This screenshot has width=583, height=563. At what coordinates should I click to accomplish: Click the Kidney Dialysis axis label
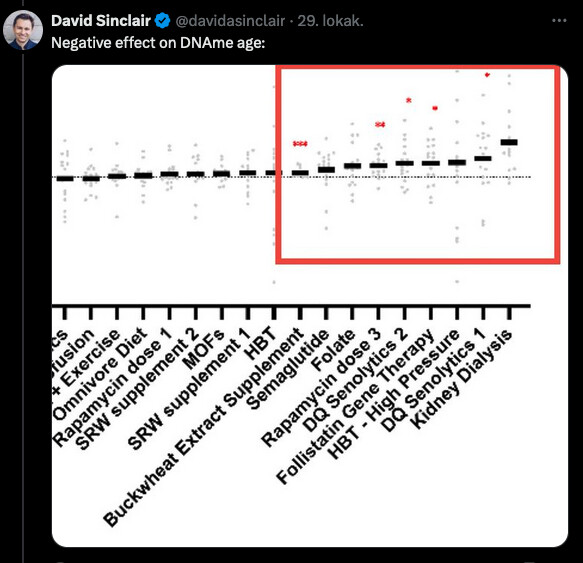coord(462,379)
